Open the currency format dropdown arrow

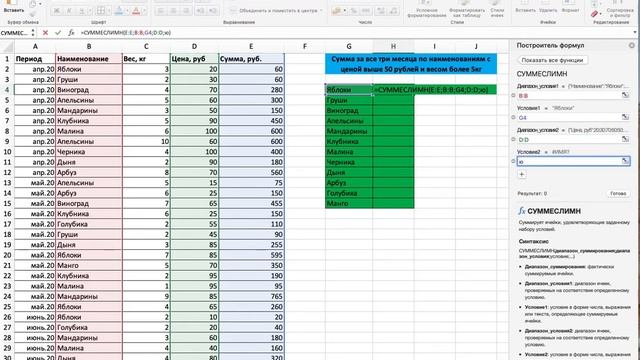point(344,11)
